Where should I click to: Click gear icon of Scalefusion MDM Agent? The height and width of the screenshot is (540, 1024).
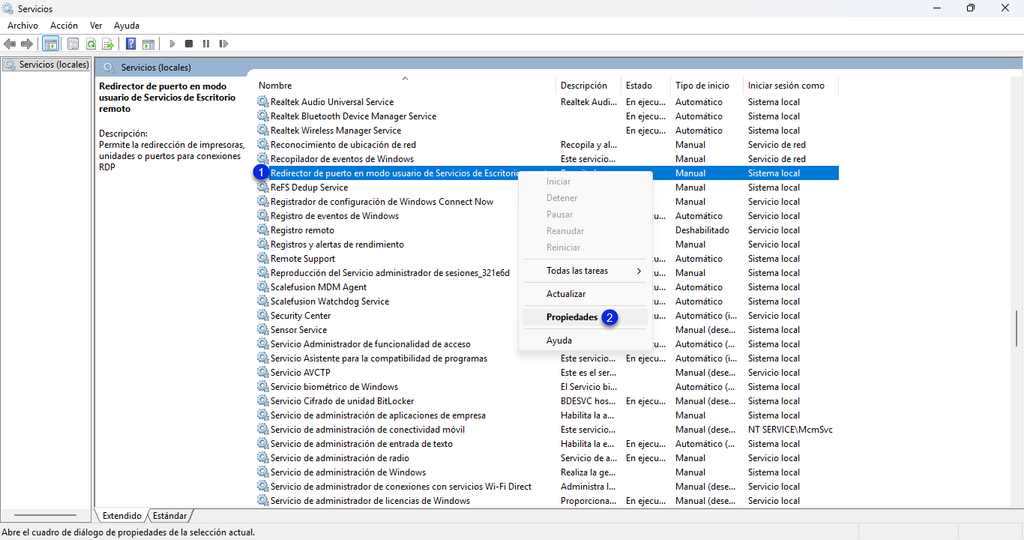[263, 287]
